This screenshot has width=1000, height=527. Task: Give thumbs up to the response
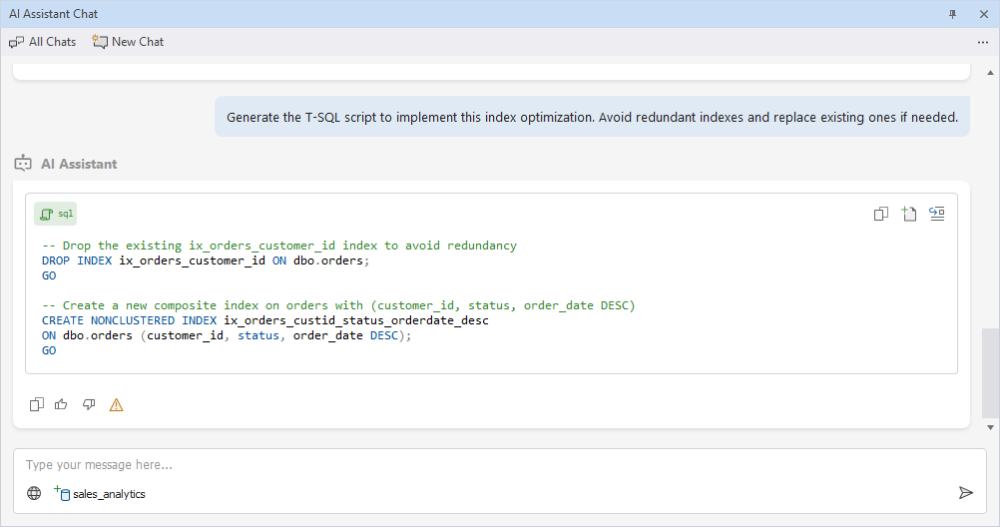61,404
